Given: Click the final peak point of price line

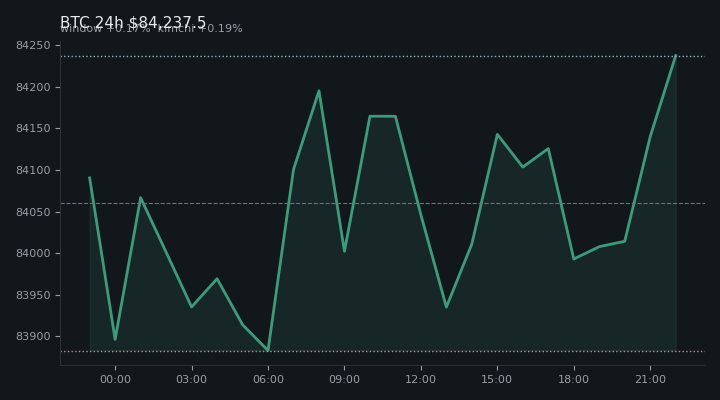Looking at the screenshot, I should (x=675, y=56).
